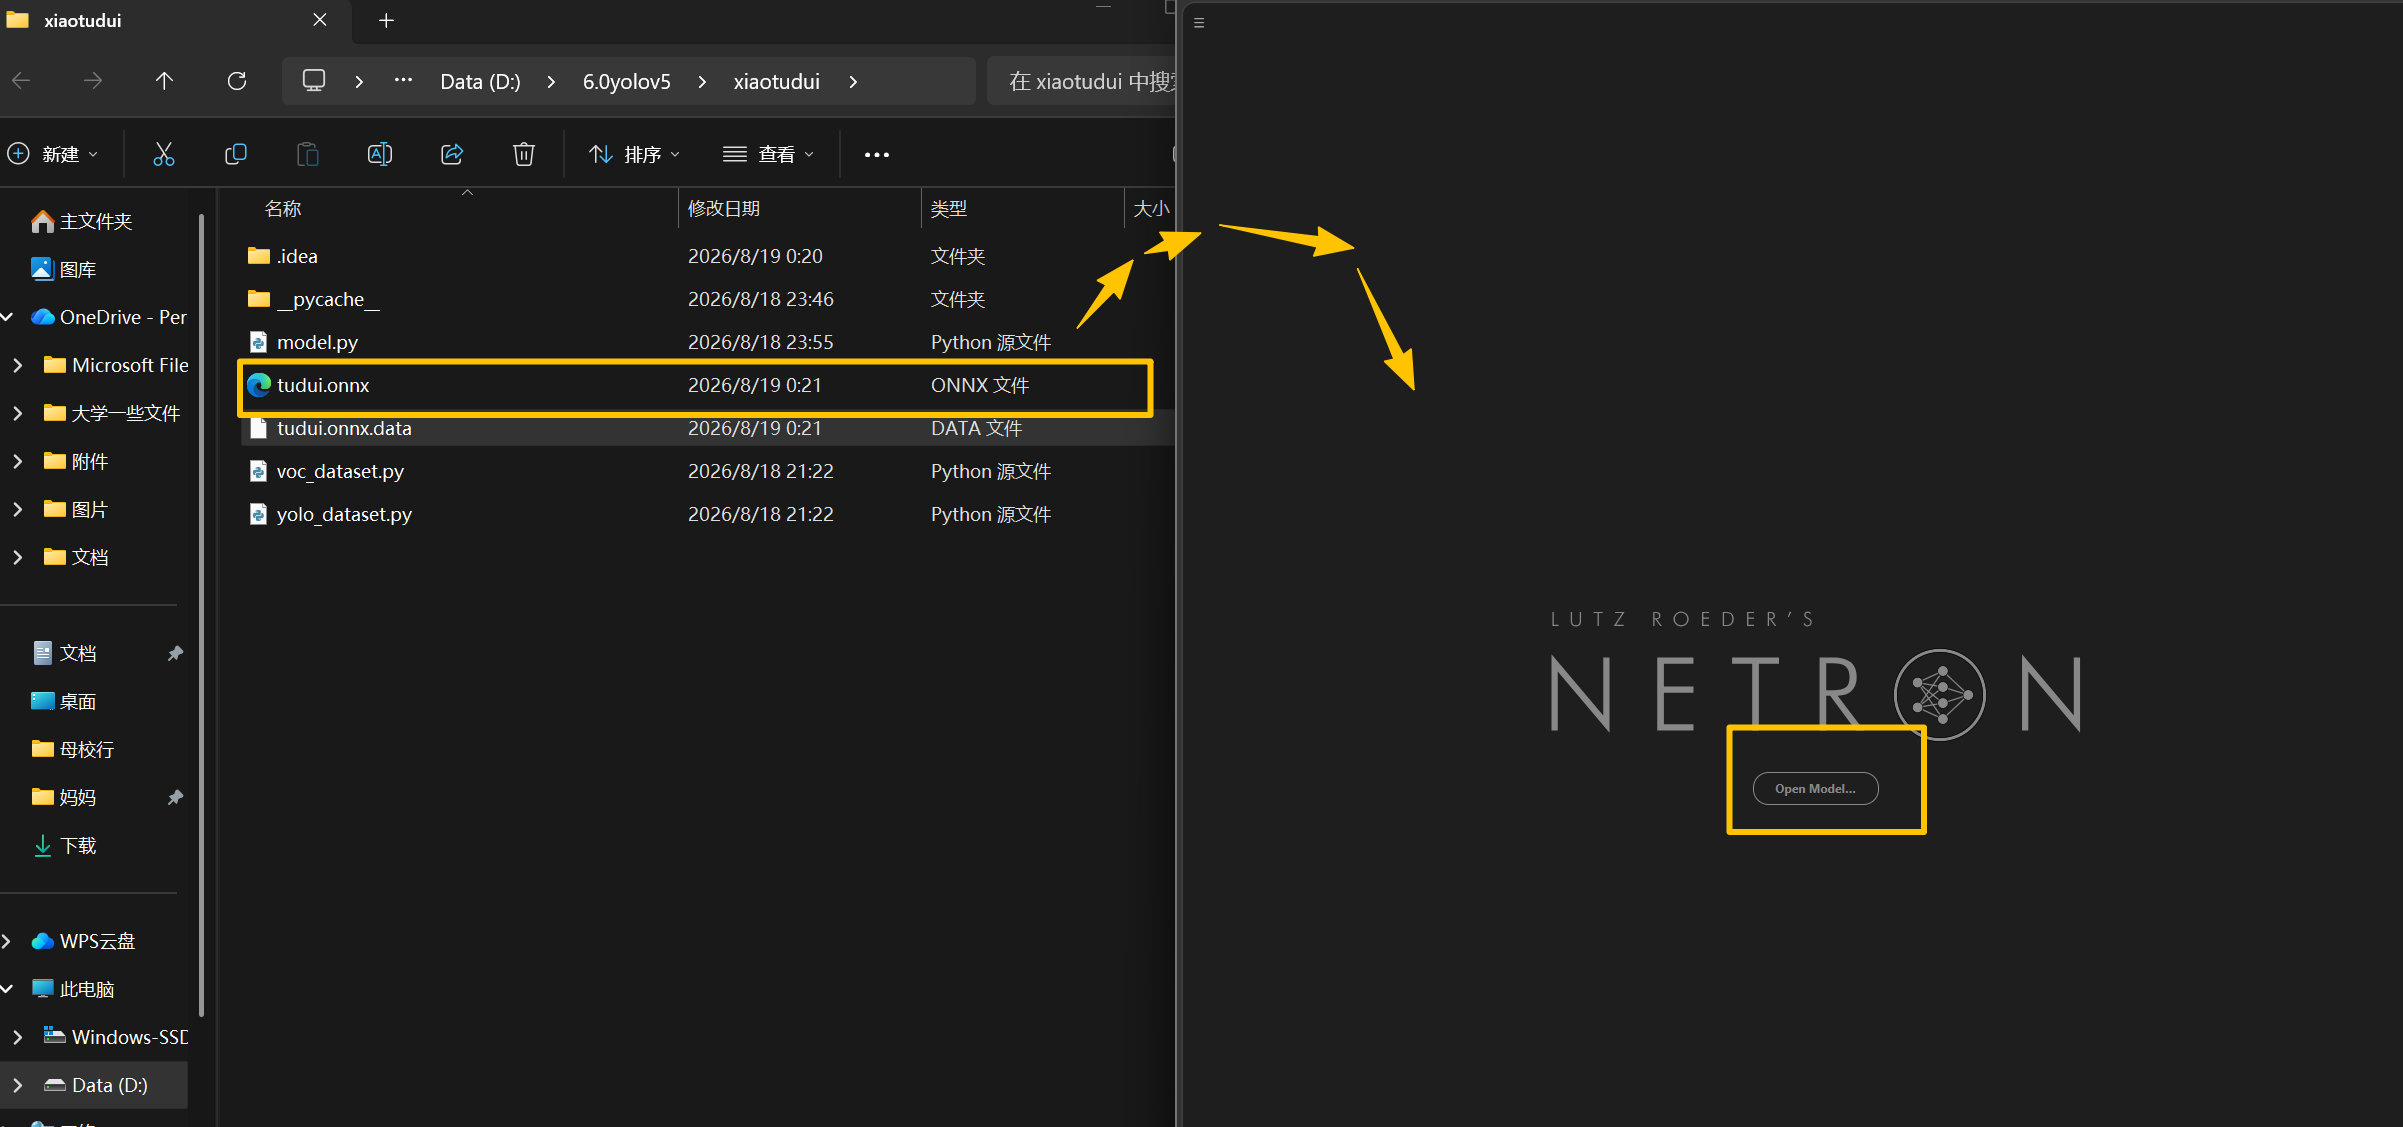
Task: Open the 查看 view dropdown
Action: tap(768, 154)
